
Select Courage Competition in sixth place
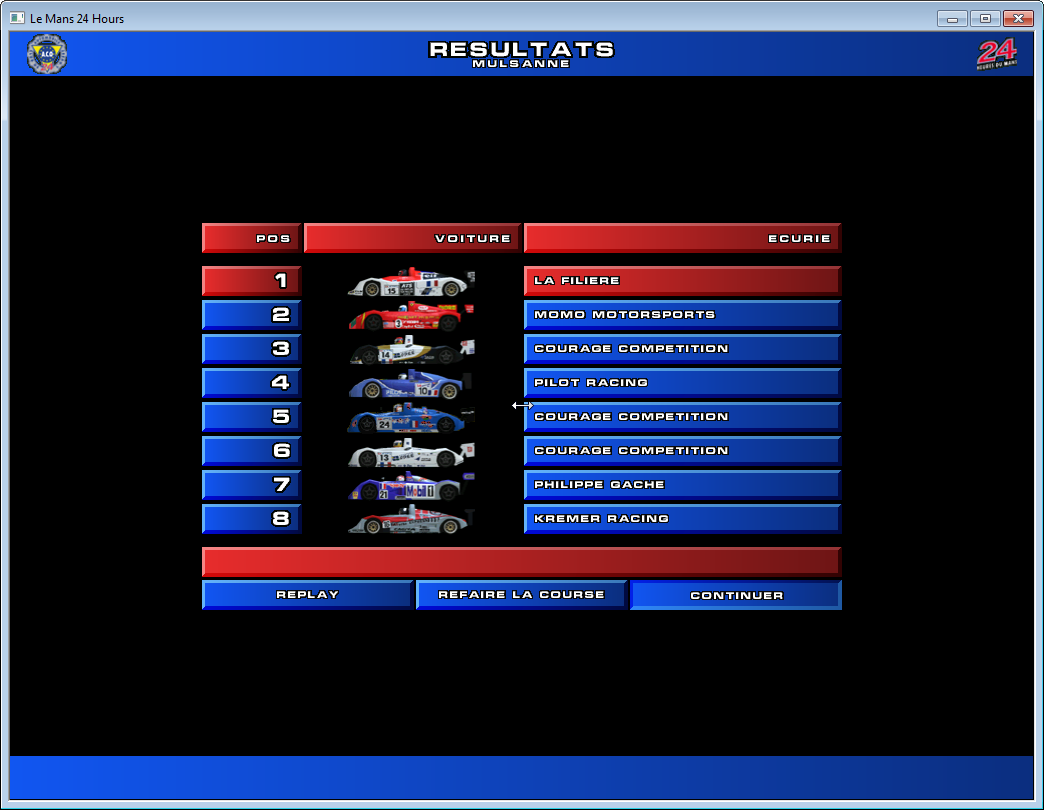[682, 451]
